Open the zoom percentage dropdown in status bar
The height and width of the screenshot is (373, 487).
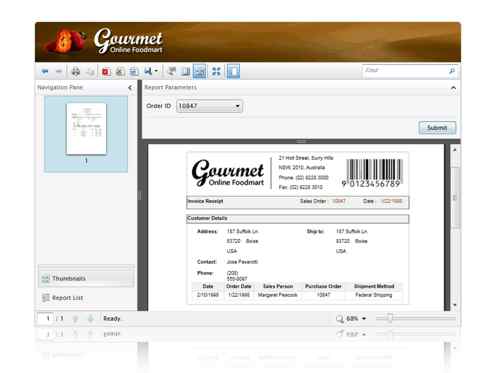[364, 319]
